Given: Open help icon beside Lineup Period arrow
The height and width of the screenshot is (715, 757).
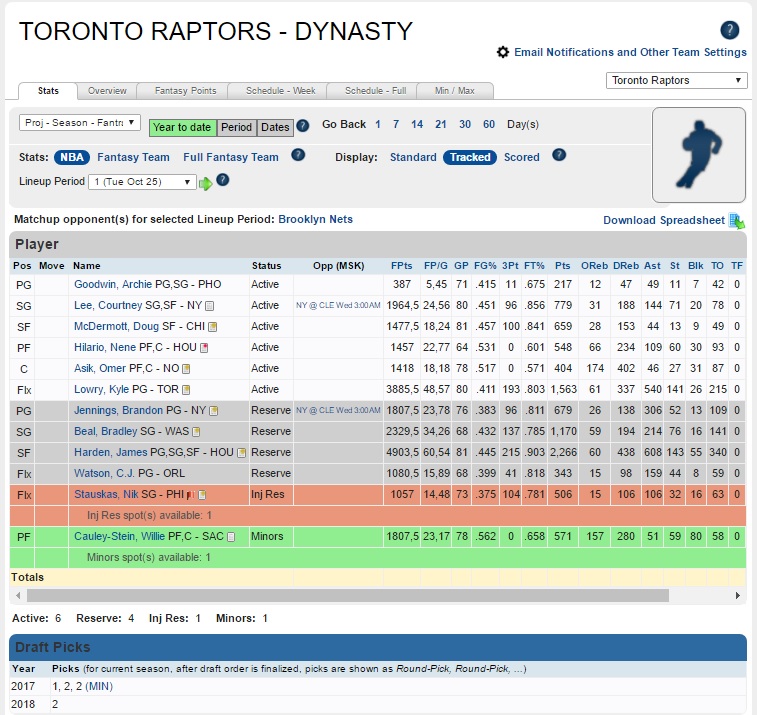Looking at the screenshot, I should 223,180.
